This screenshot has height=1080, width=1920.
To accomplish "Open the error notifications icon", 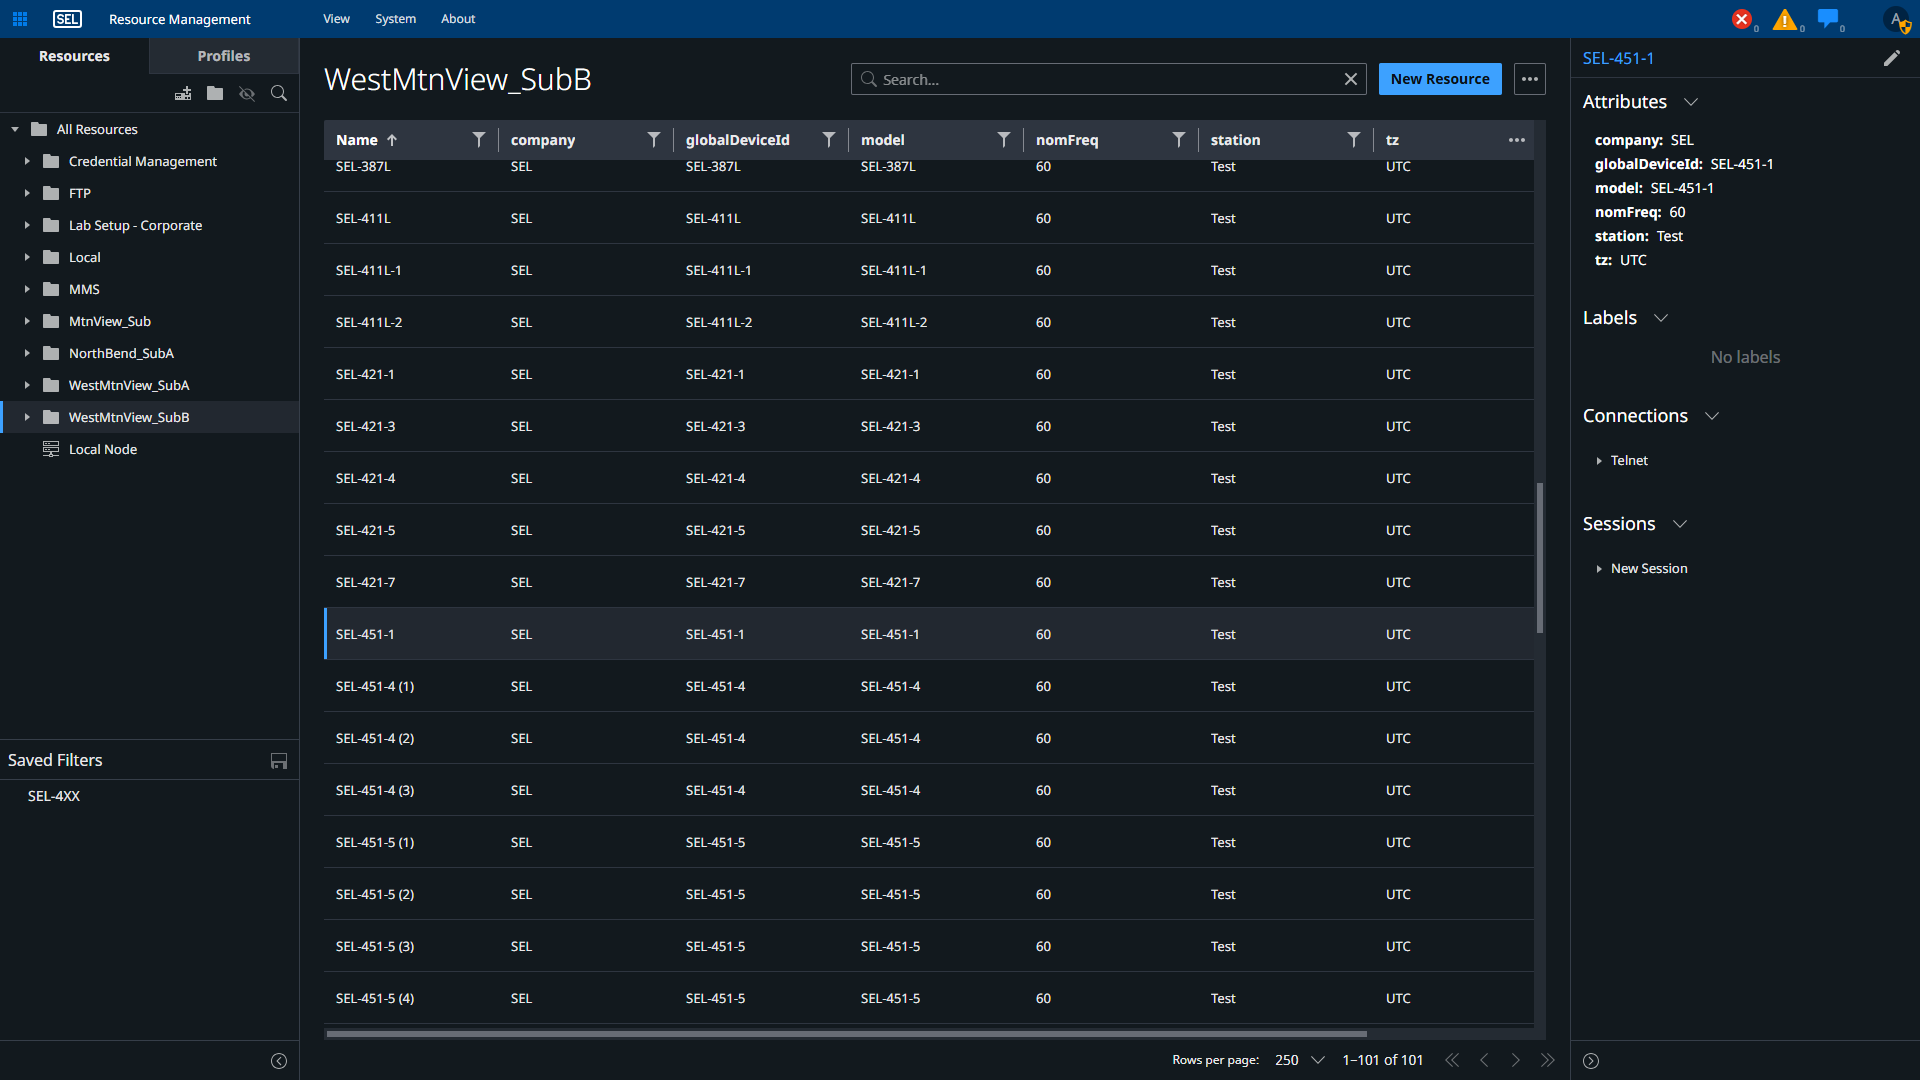I will pyautogui.click(x=1742, y=19).
